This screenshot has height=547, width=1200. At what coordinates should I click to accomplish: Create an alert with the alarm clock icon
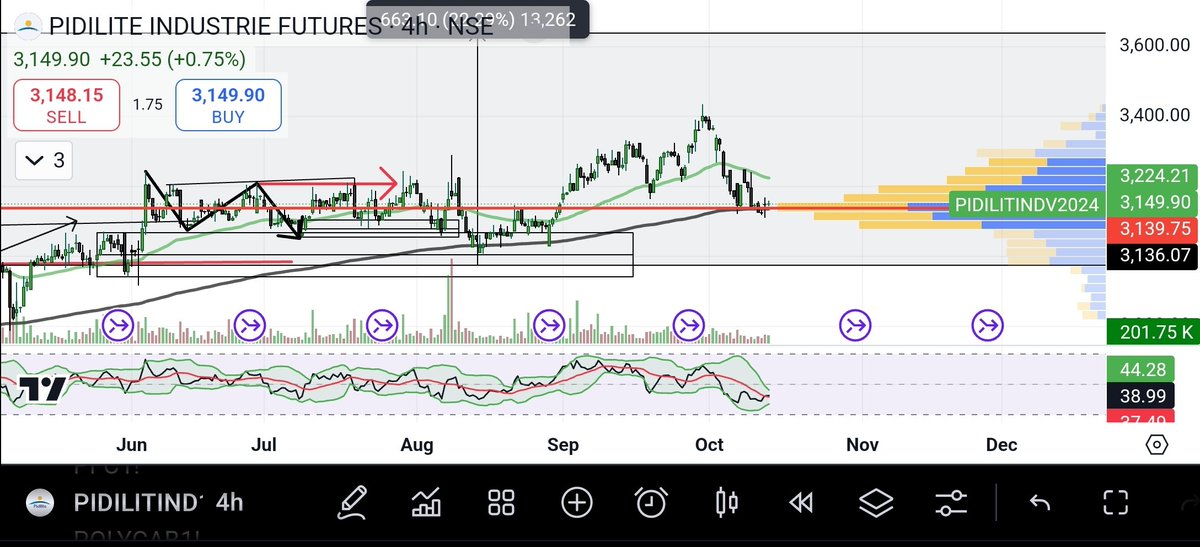(651, 503)
